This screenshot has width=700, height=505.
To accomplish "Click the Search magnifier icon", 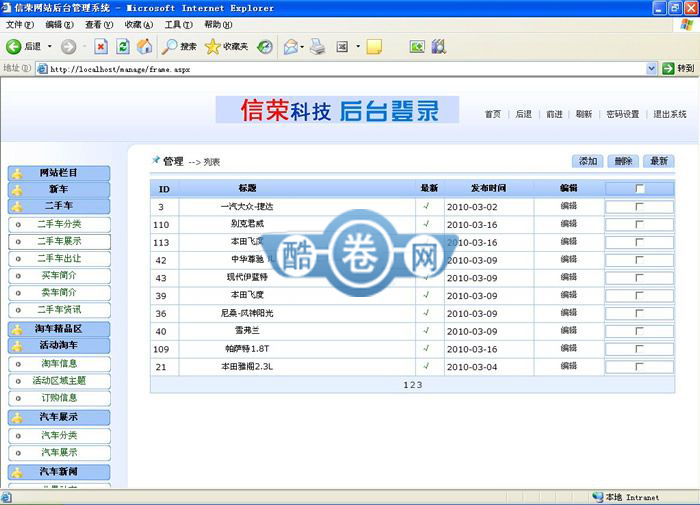I will tap(169, 46).
